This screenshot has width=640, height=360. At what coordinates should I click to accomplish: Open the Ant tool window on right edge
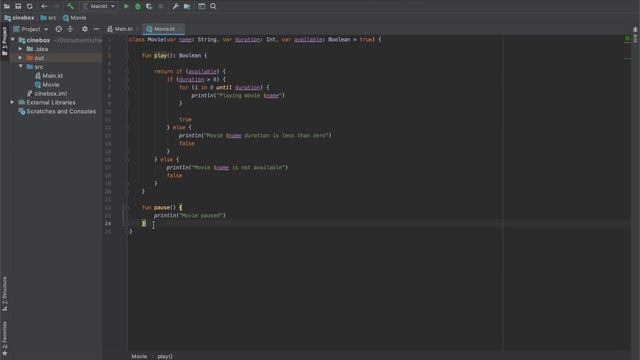tap(636, 36)
